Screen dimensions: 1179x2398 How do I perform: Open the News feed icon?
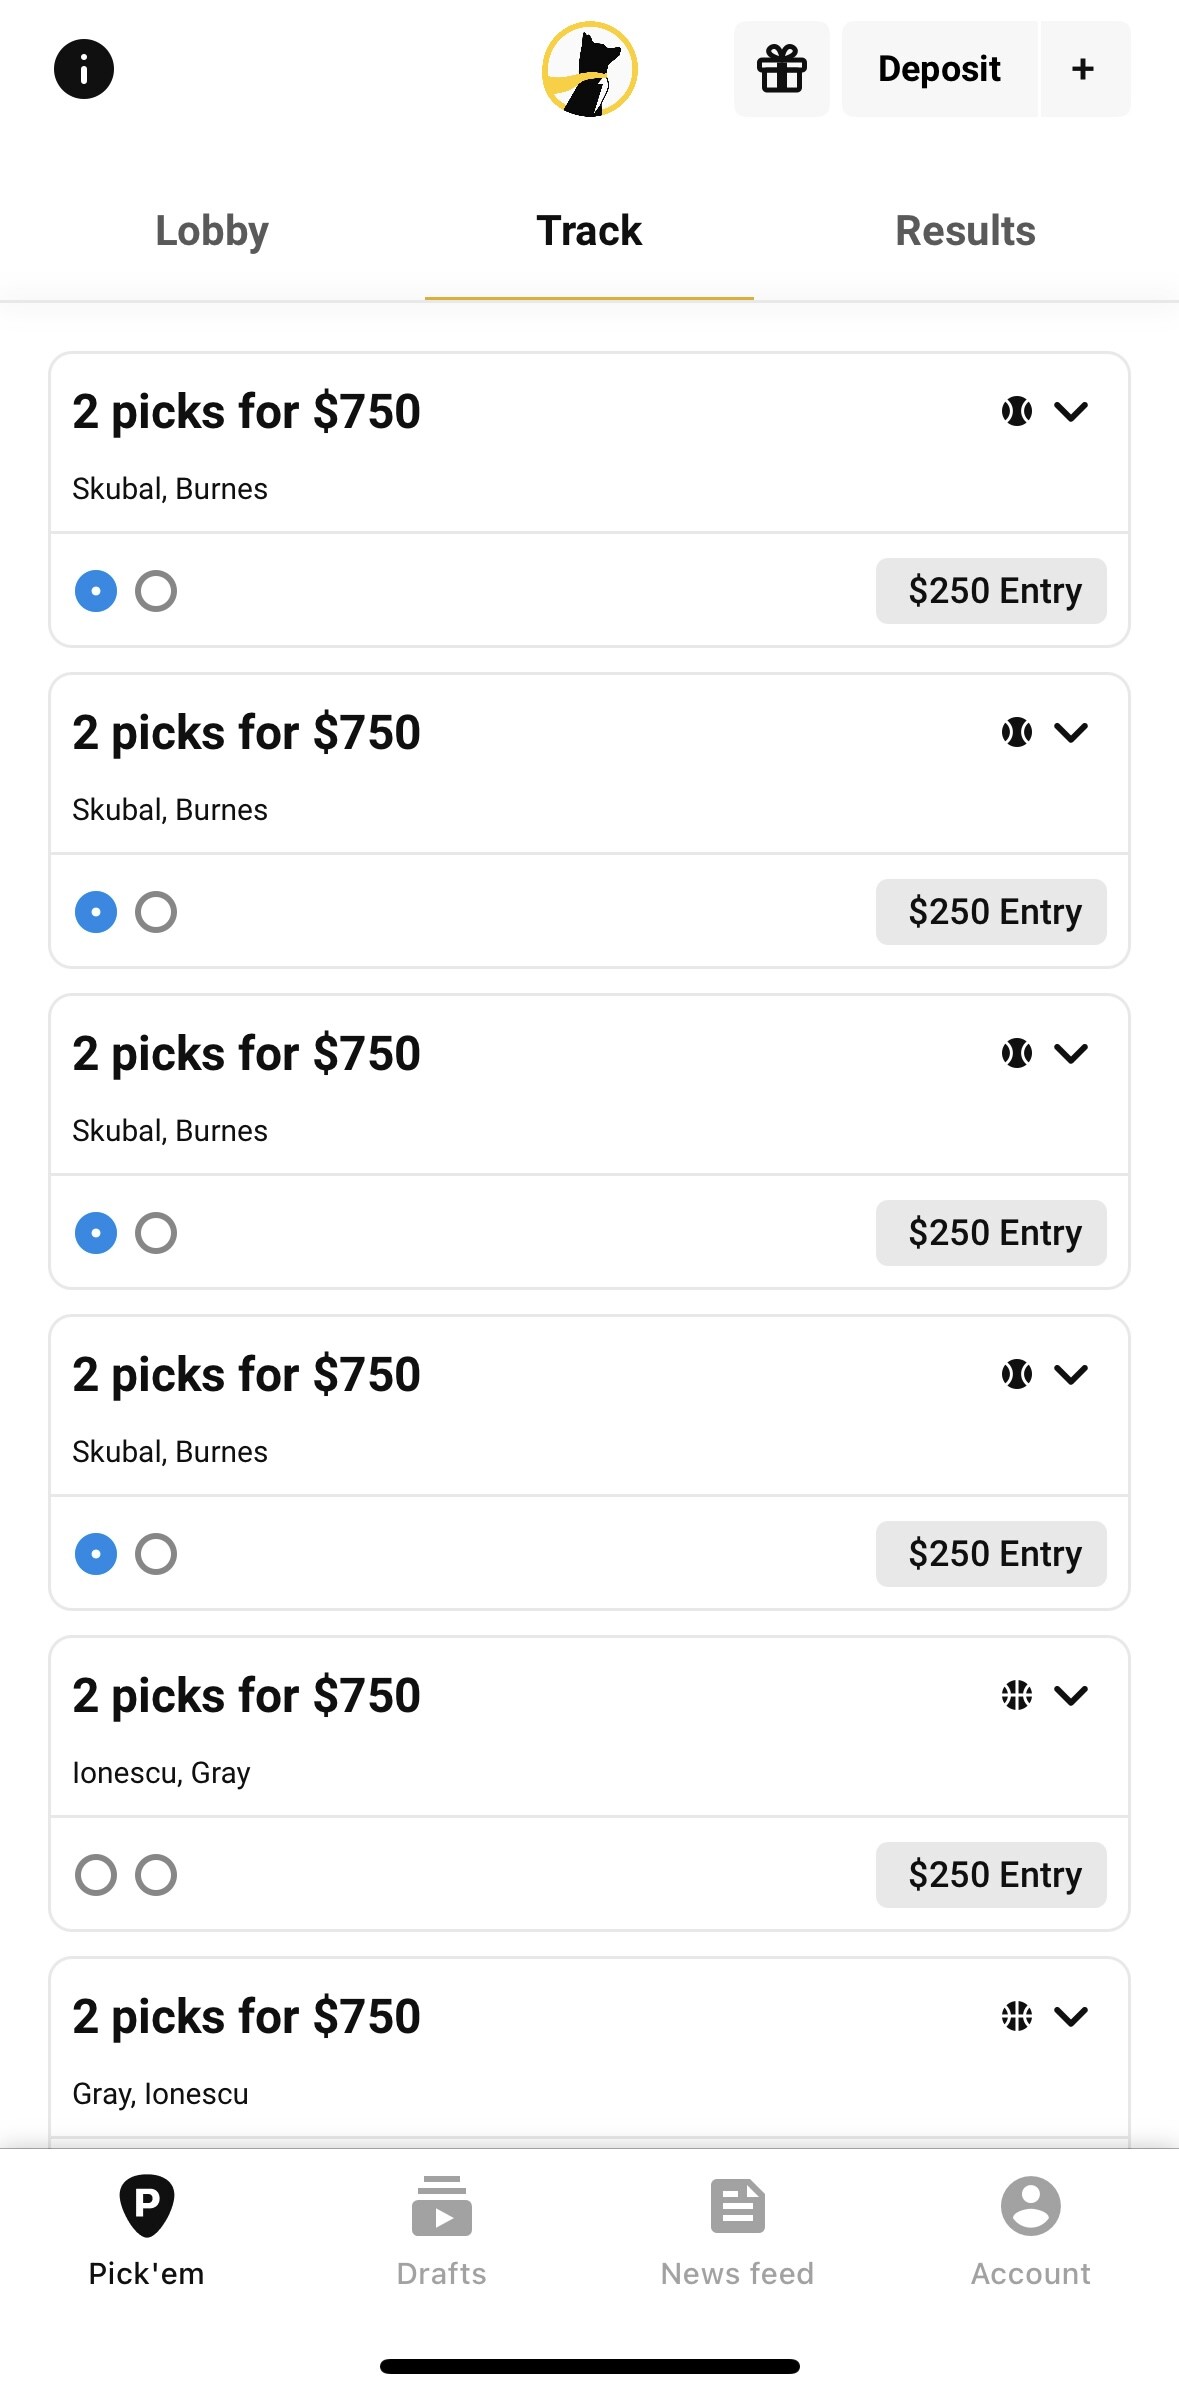point(737,2206)
